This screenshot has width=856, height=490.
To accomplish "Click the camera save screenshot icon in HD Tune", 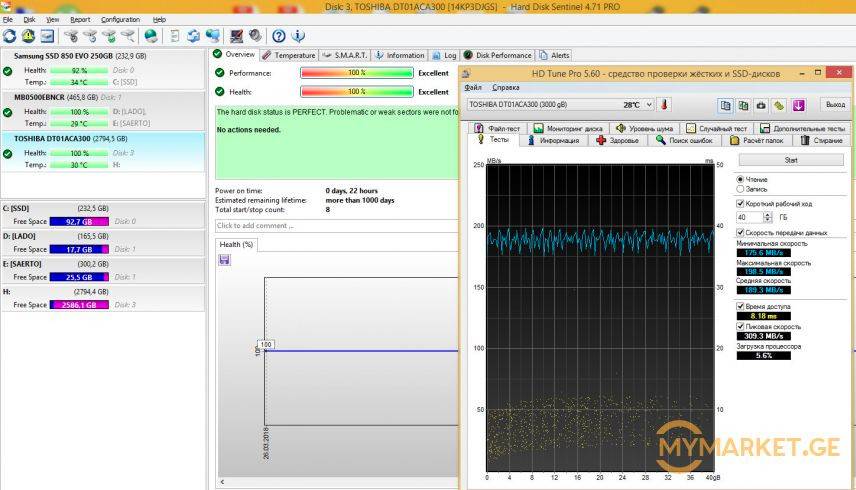I will click(761, 105).
